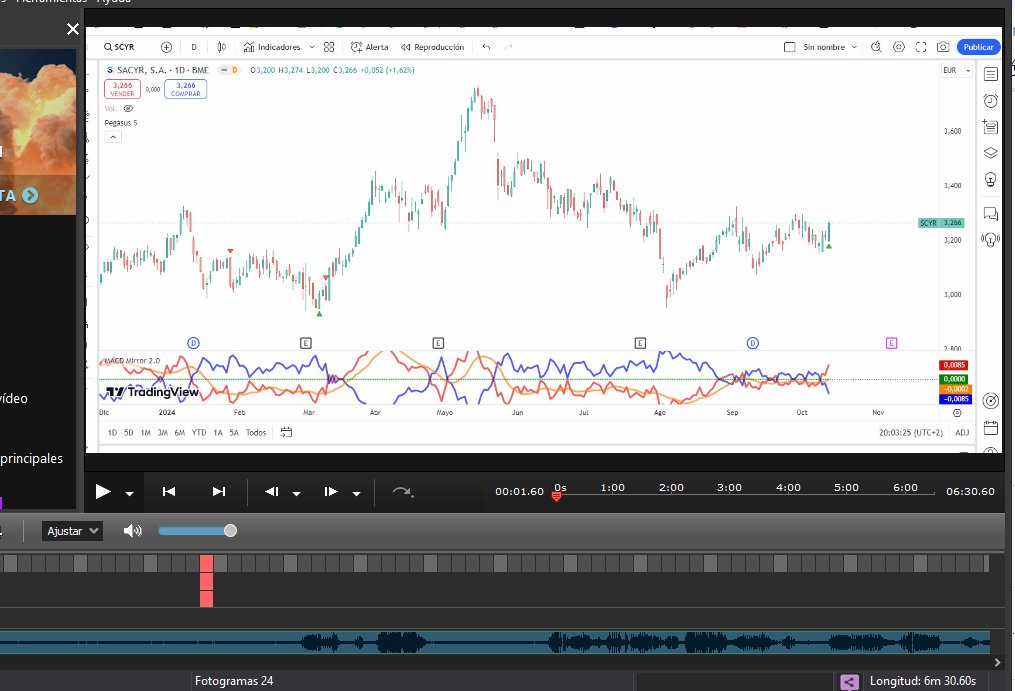Select the 1M date range
The height and width of the screenshot is (691, 1015).
pos(146,433)
